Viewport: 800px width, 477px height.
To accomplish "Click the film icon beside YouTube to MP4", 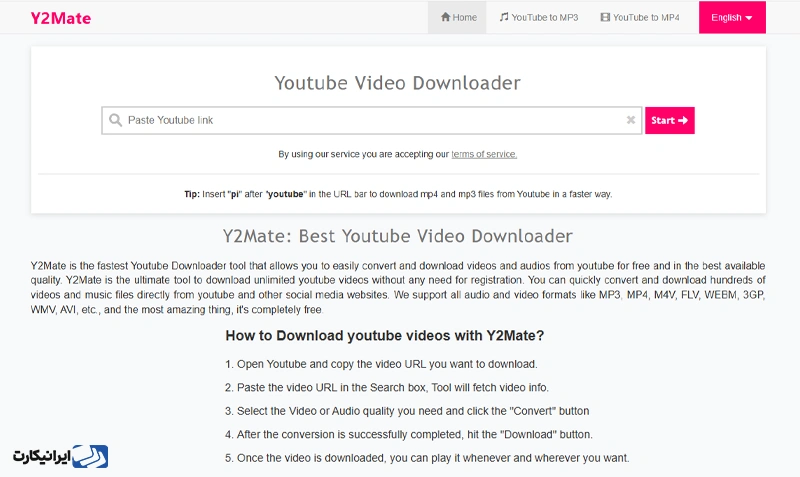I will pos(604,17).
